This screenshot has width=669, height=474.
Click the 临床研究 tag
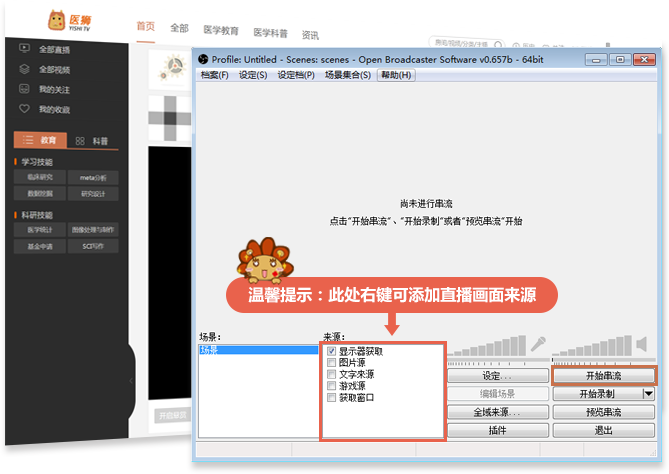click(40, 177)
